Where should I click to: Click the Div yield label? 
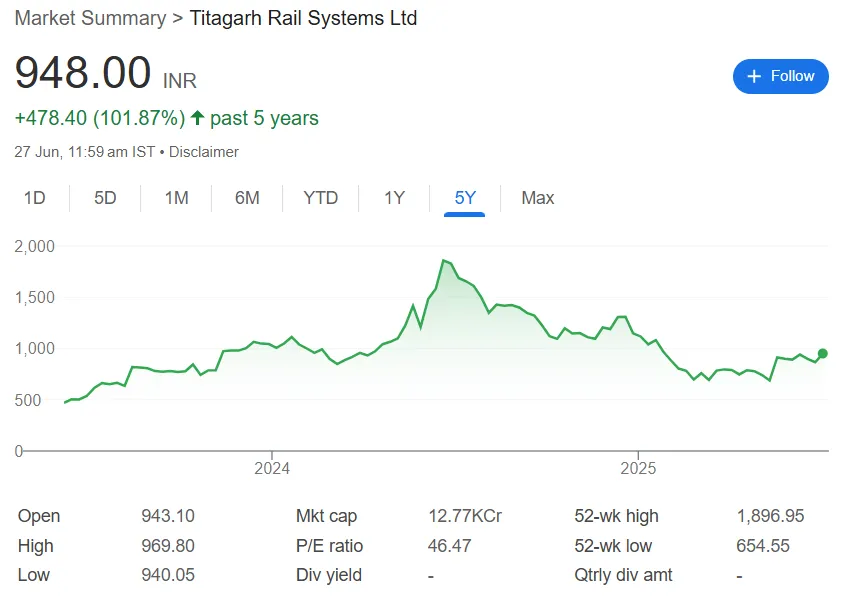(329, 575)
